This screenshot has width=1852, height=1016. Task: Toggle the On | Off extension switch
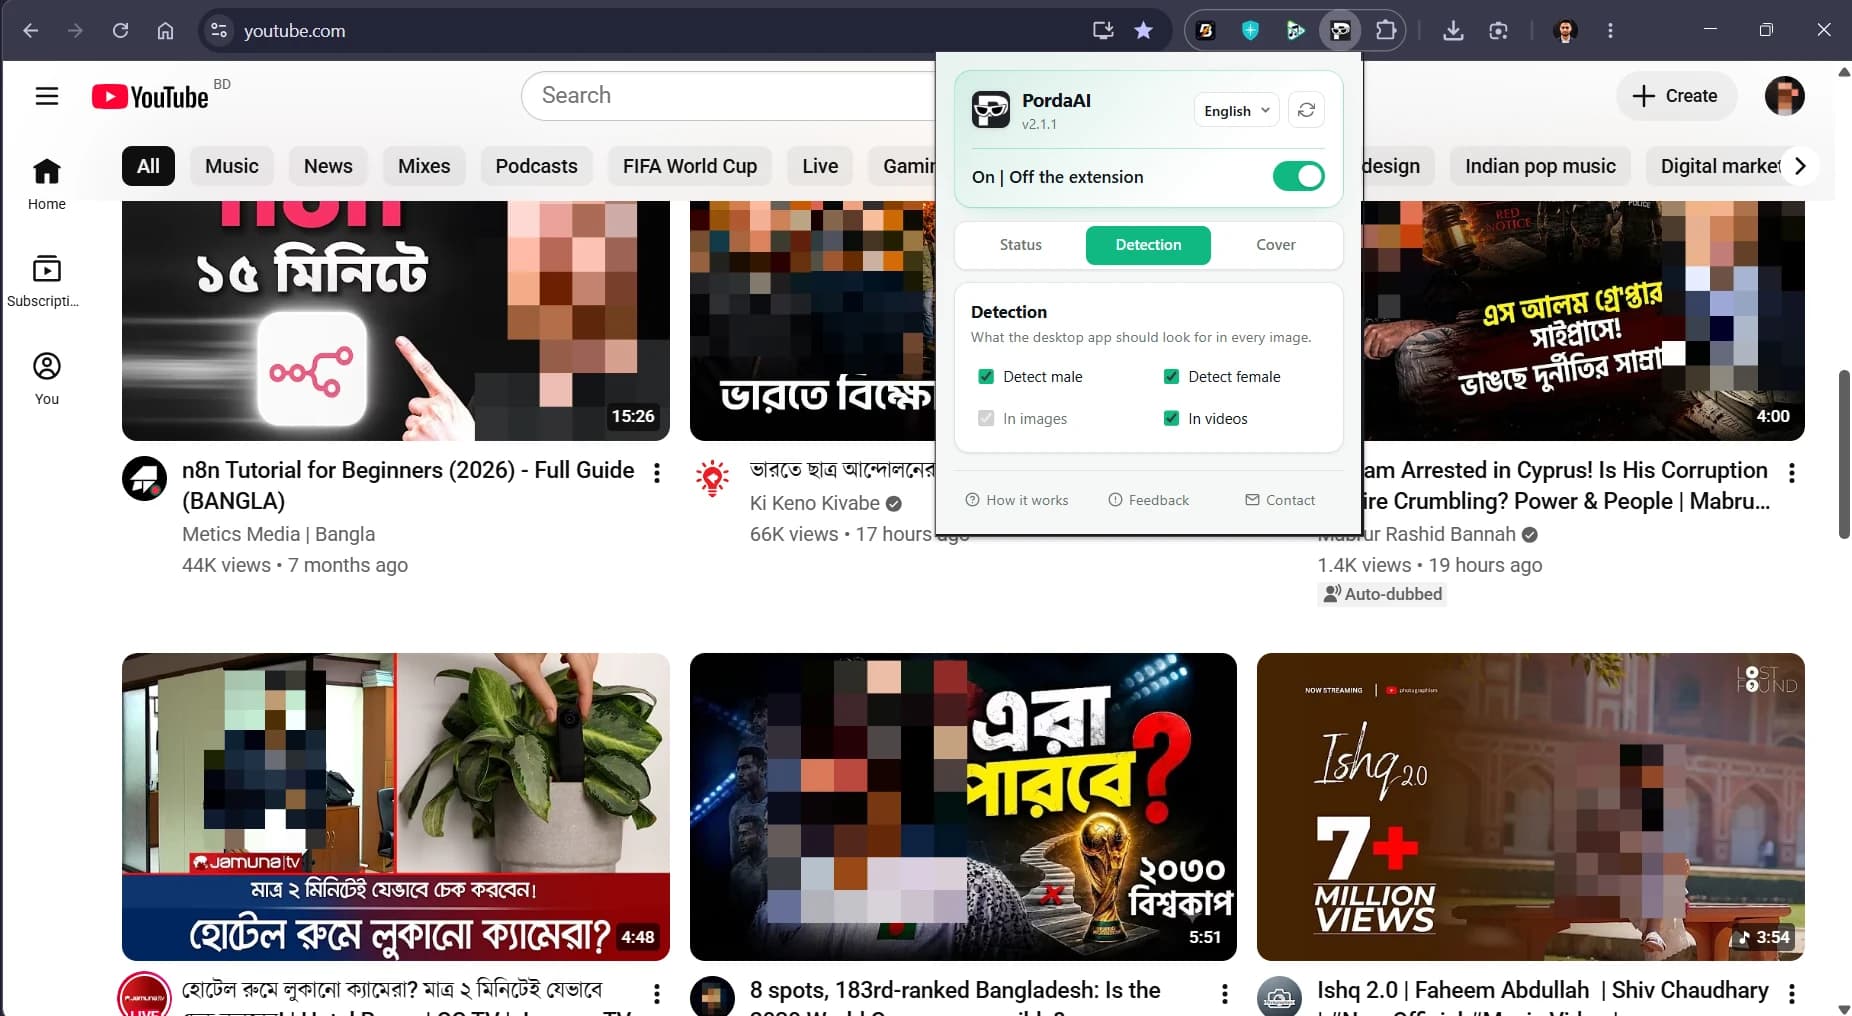1298,176
